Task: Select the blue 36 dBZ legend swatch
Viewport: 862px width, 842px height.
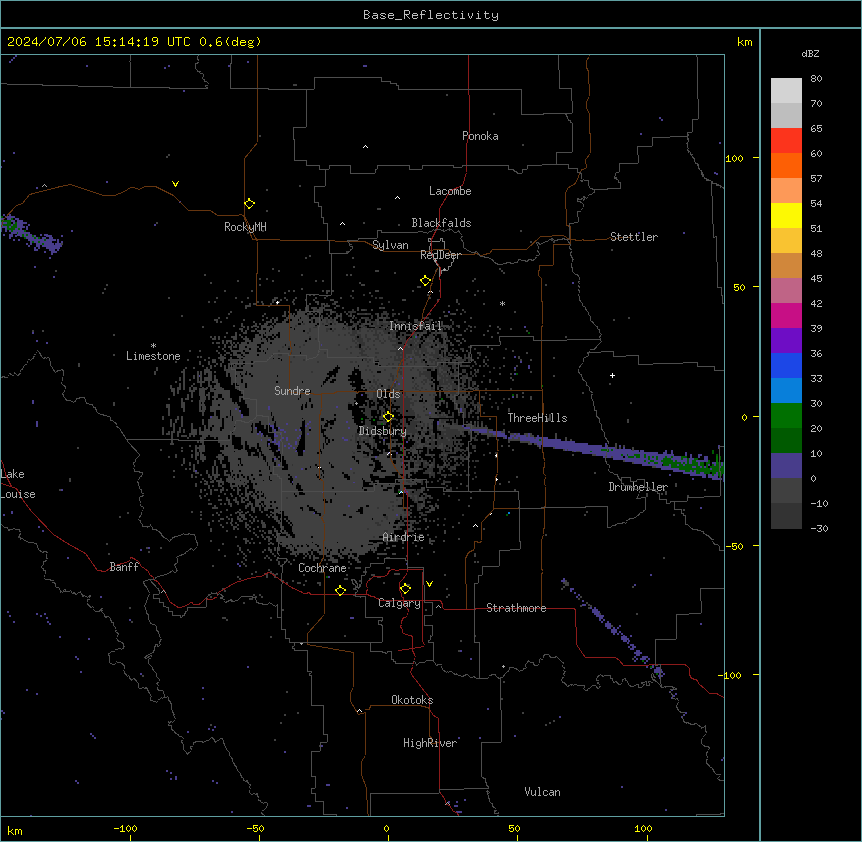Action: [786, 365]
